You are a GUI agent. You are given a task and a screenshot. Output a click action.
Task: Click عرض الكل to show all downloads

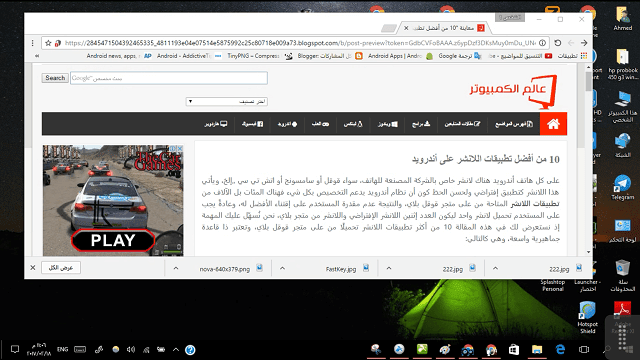point(61,268)
